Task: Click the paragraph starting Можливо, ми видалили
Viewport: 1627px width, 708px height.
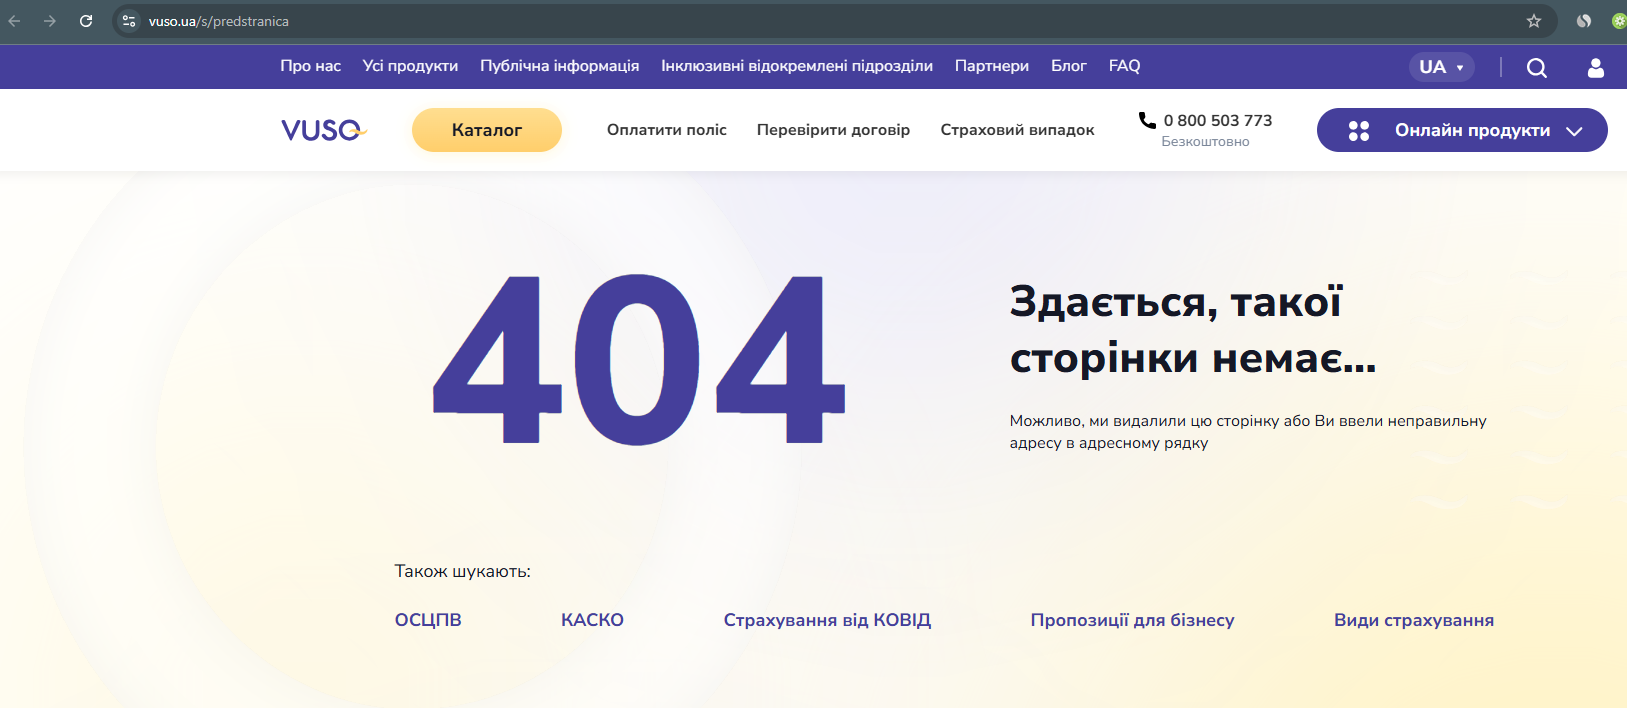Action: (1248, 432)
